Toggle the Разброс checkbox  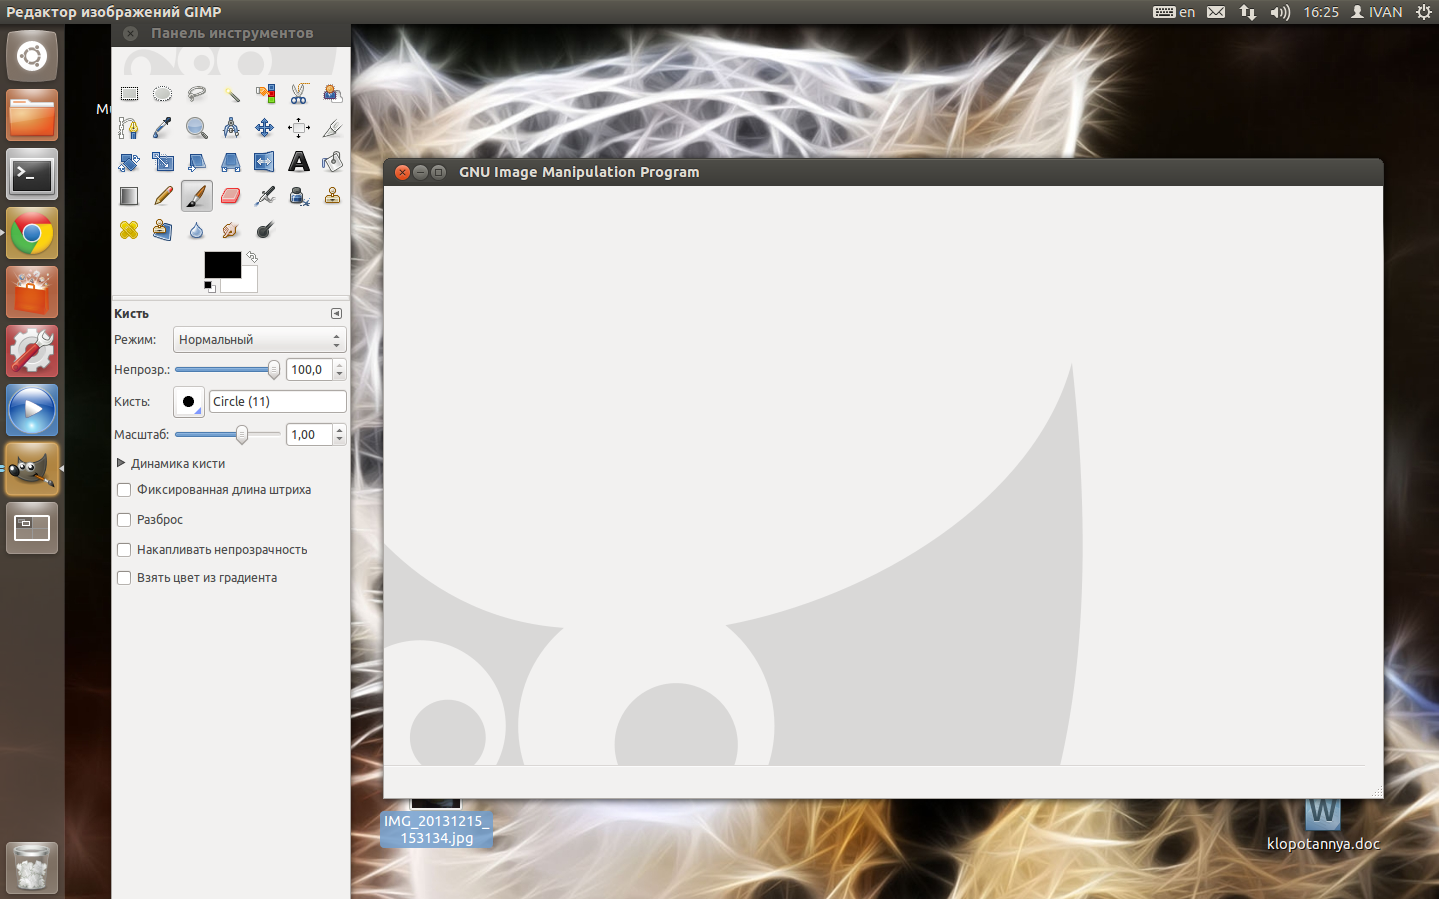click(124, 520)
